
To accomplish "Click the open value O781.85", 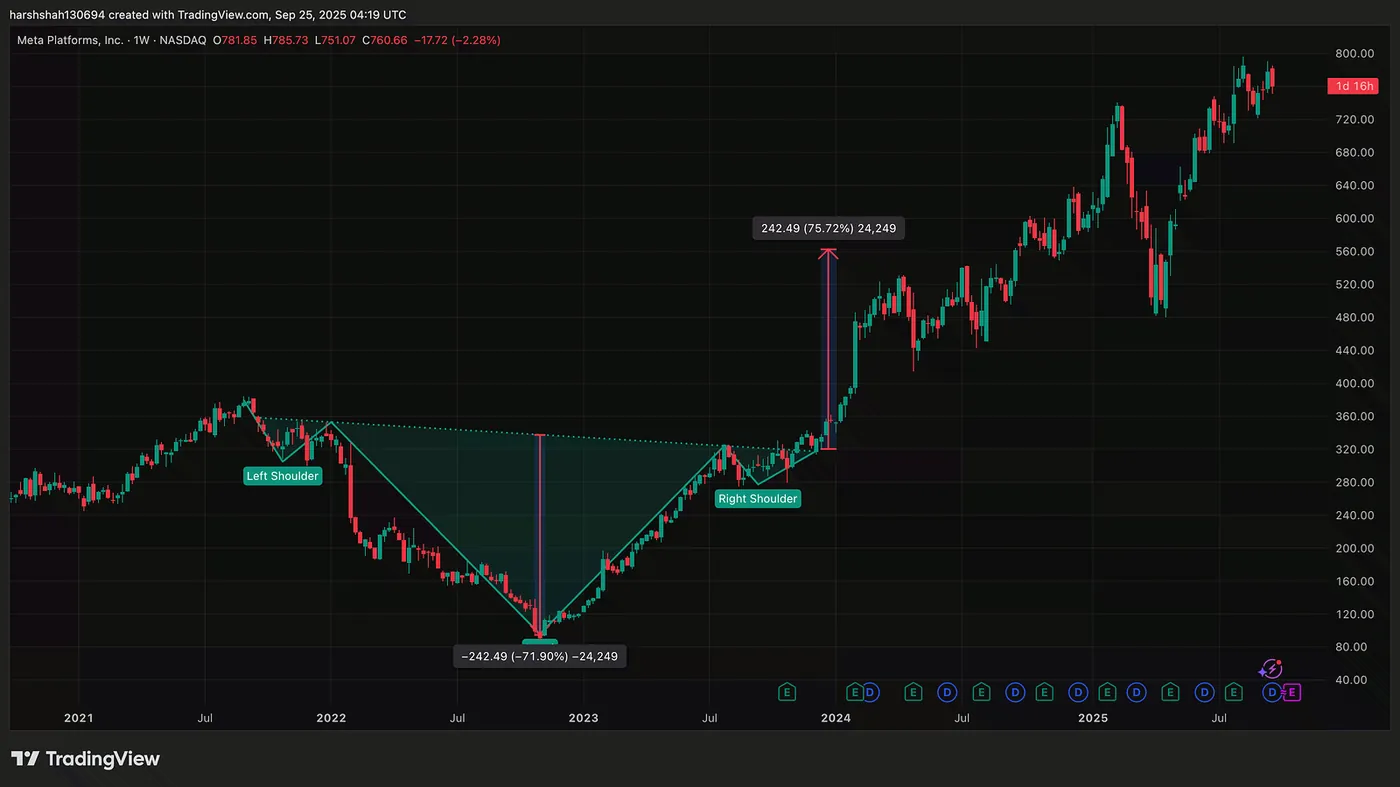I will click(235, 40).
